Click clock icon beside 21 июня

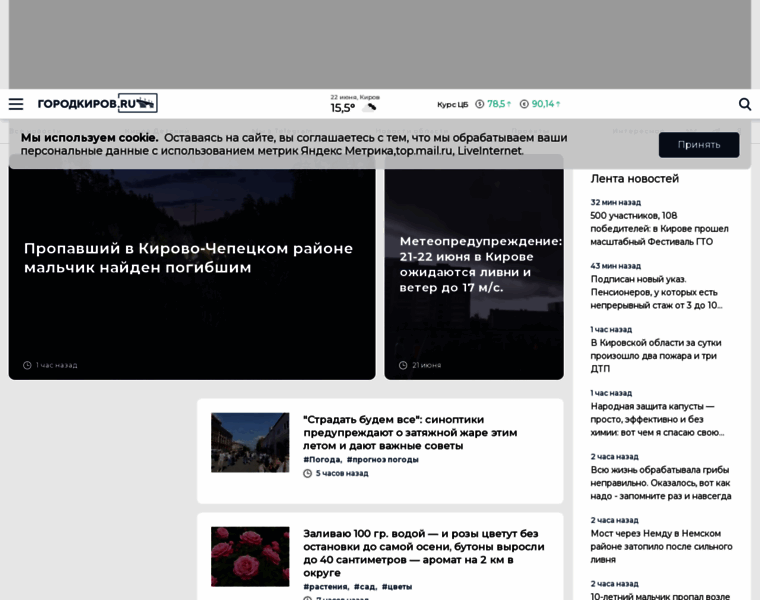point(403,365)
